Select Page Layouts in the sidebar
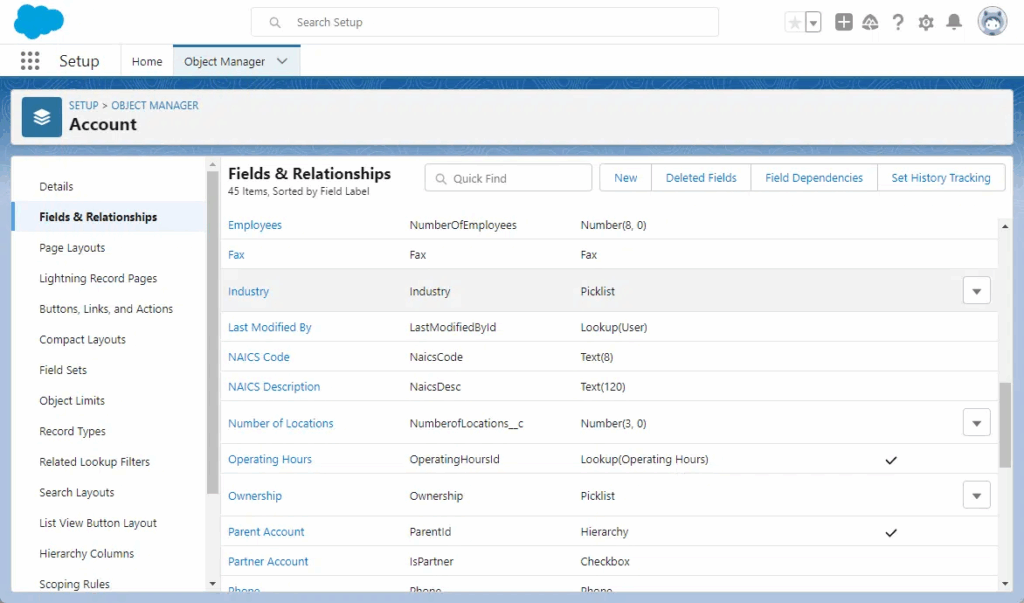Screen dimensions: 1024x603 tap(72, 248)
